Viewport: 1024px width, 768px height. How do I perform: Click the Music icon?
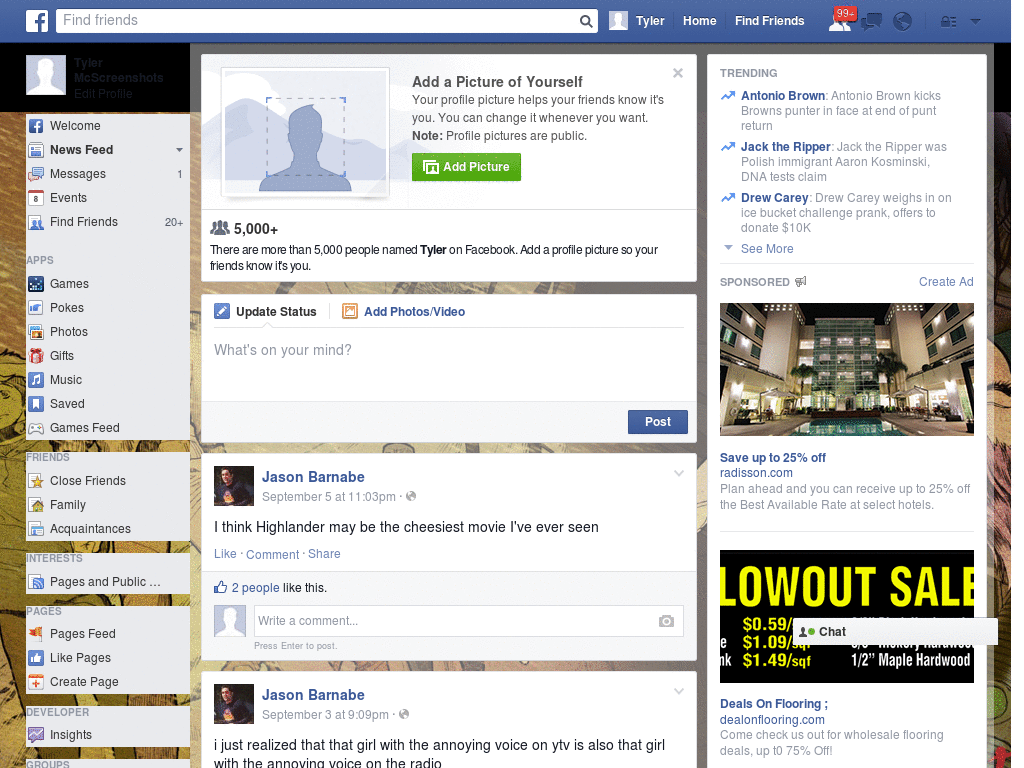[x=36, y=380]
